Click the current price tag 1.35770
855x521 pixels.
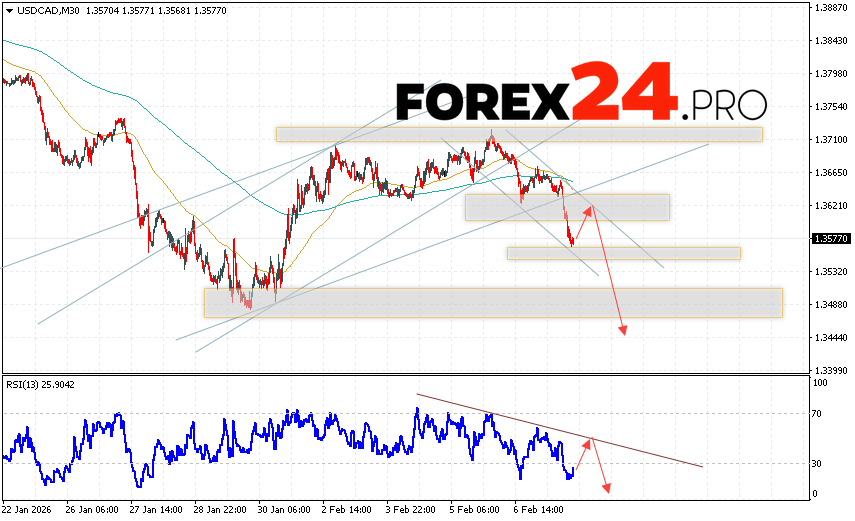click(830, 239)
